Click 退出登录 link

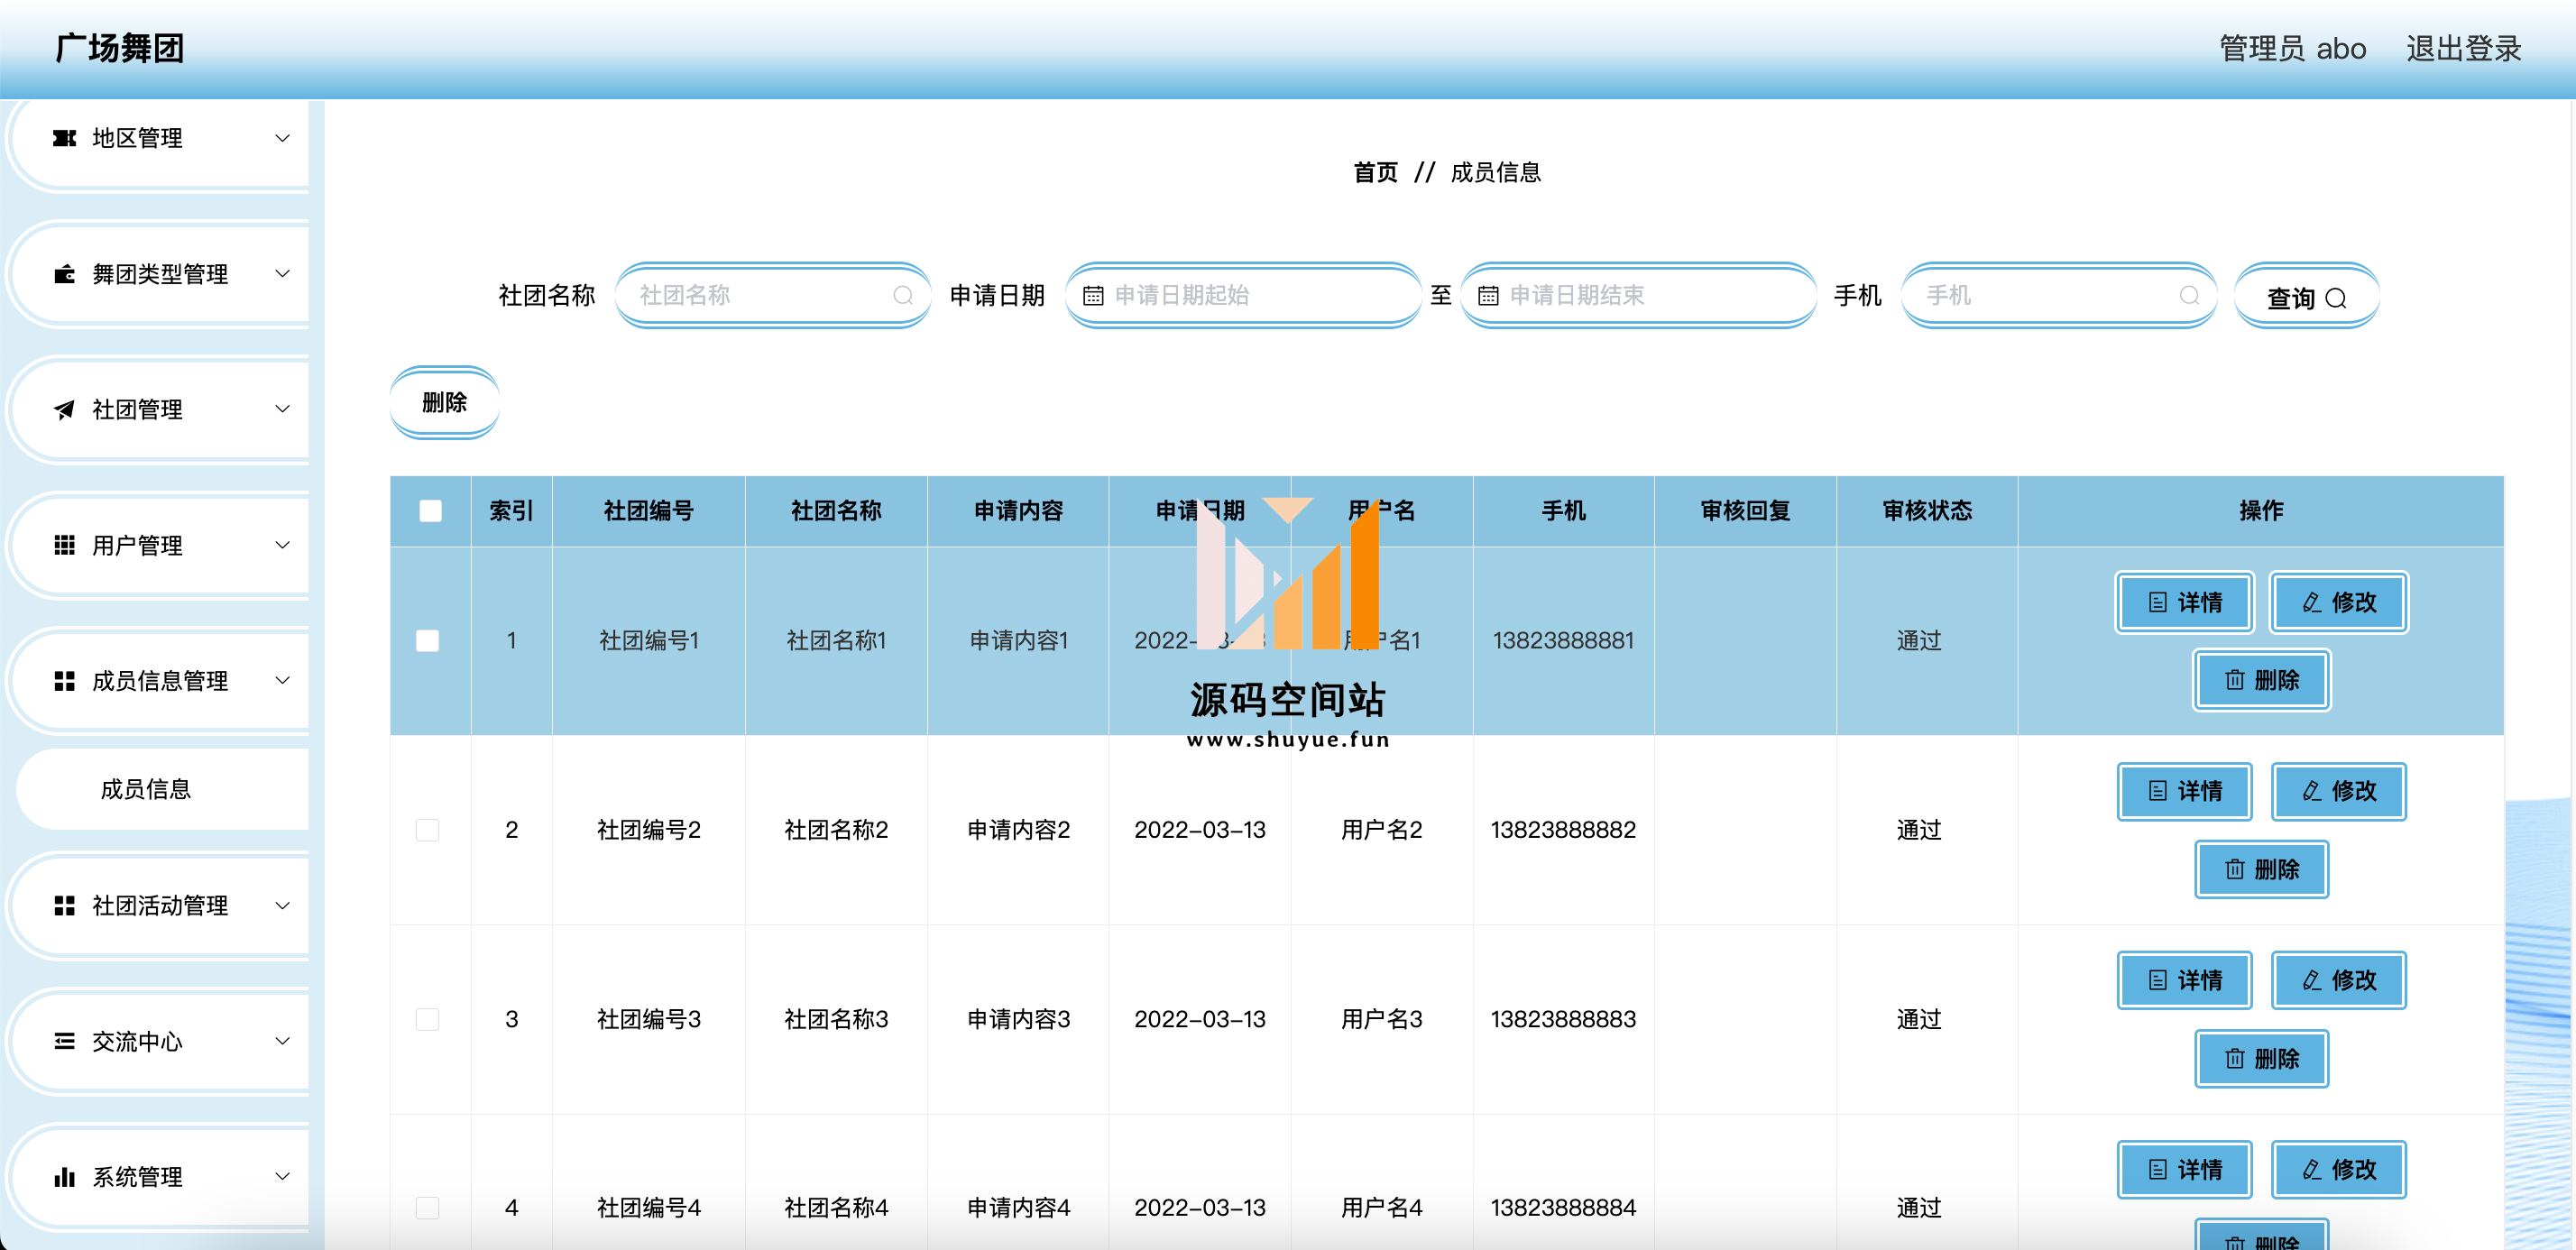(2463, 48)
